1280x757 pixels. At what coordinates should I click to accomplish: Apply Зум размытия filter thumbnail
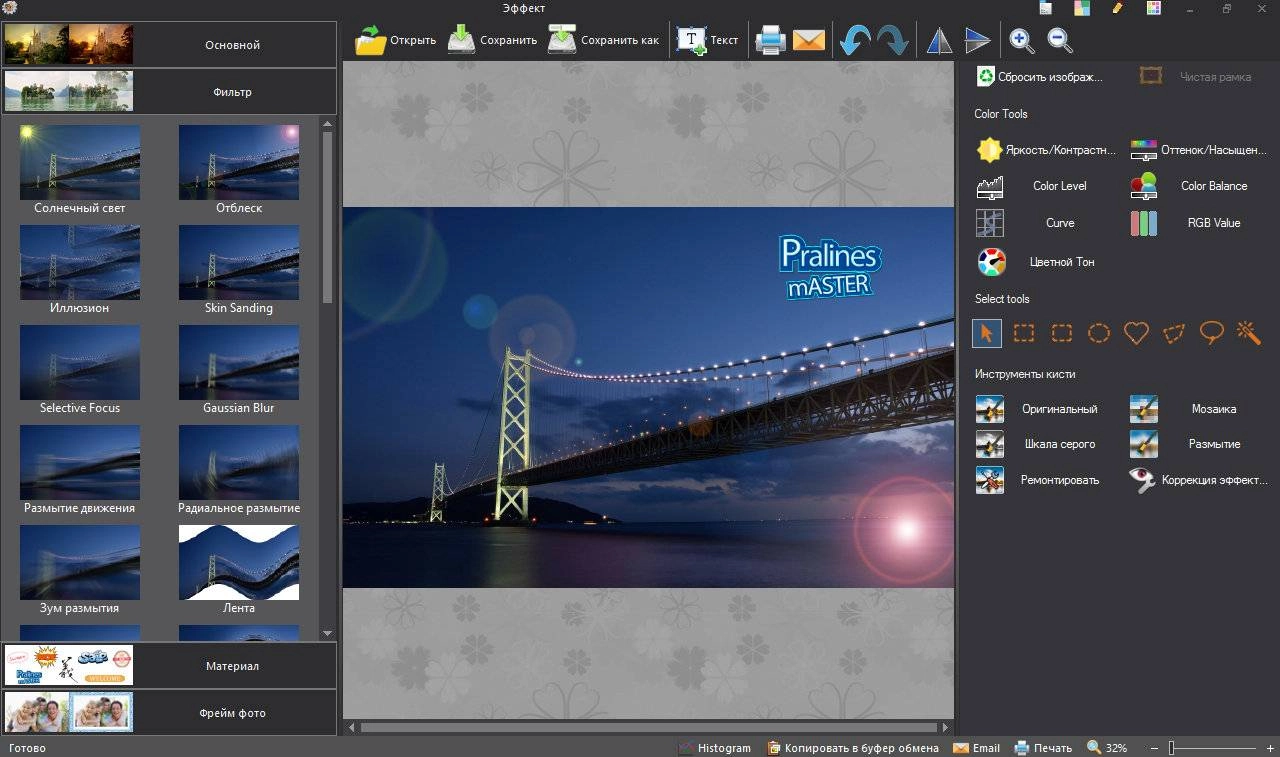(x=80, y=563)
